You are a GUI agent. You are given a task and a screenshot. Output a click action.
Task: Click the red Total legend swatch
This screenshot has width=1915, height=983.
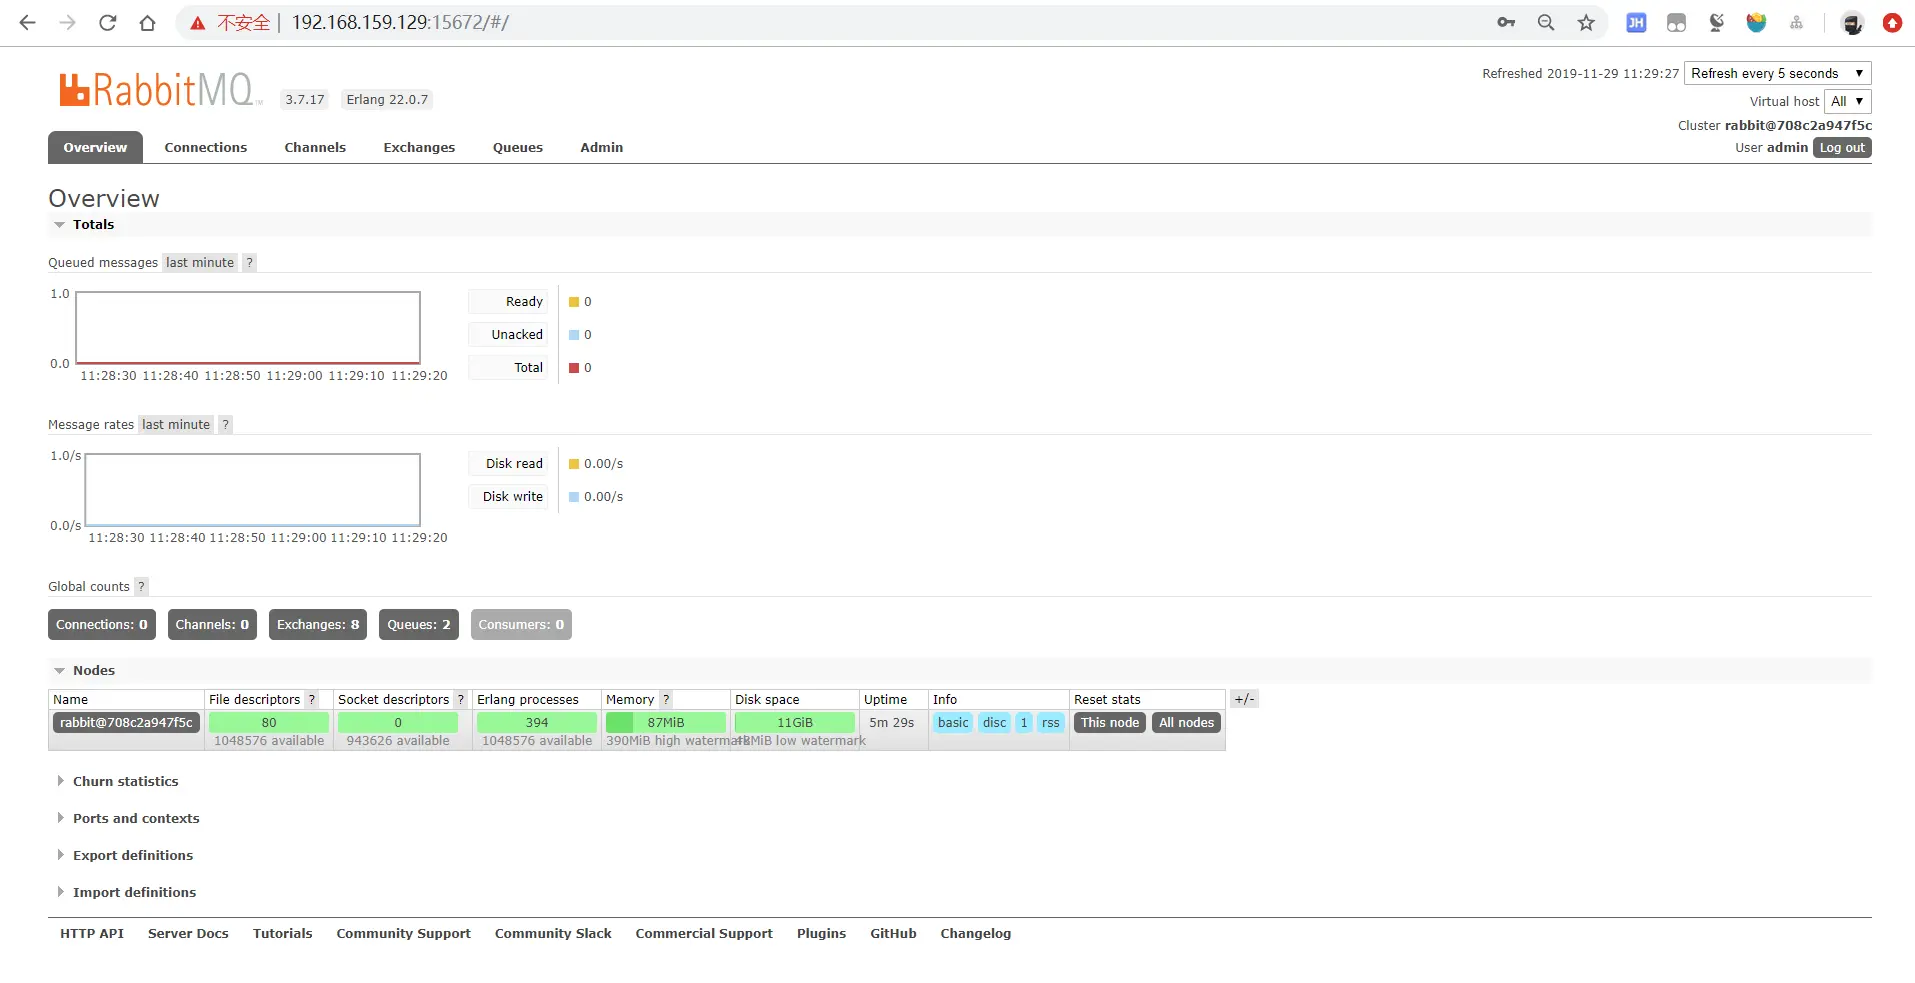tap(574, 368)
